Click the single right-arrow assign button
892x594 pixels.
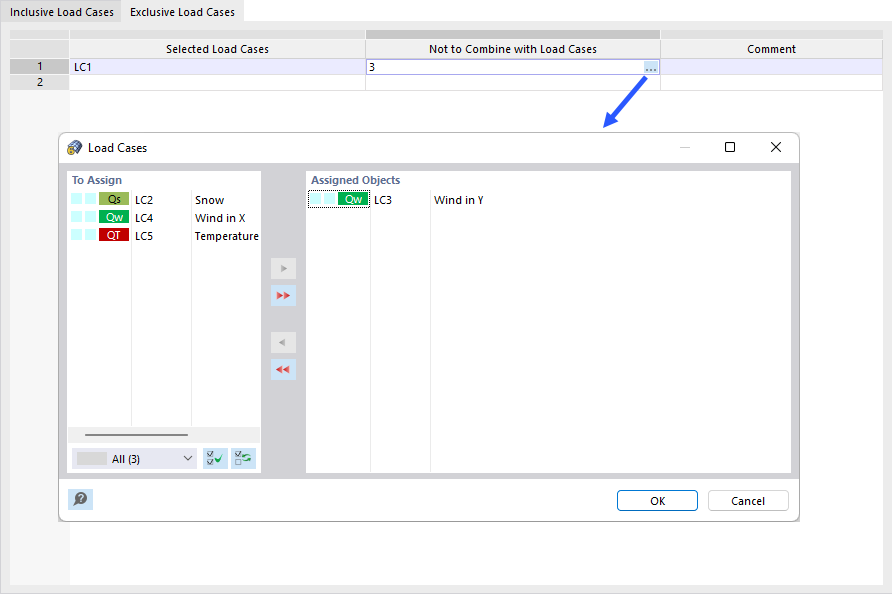coord(283,268)
